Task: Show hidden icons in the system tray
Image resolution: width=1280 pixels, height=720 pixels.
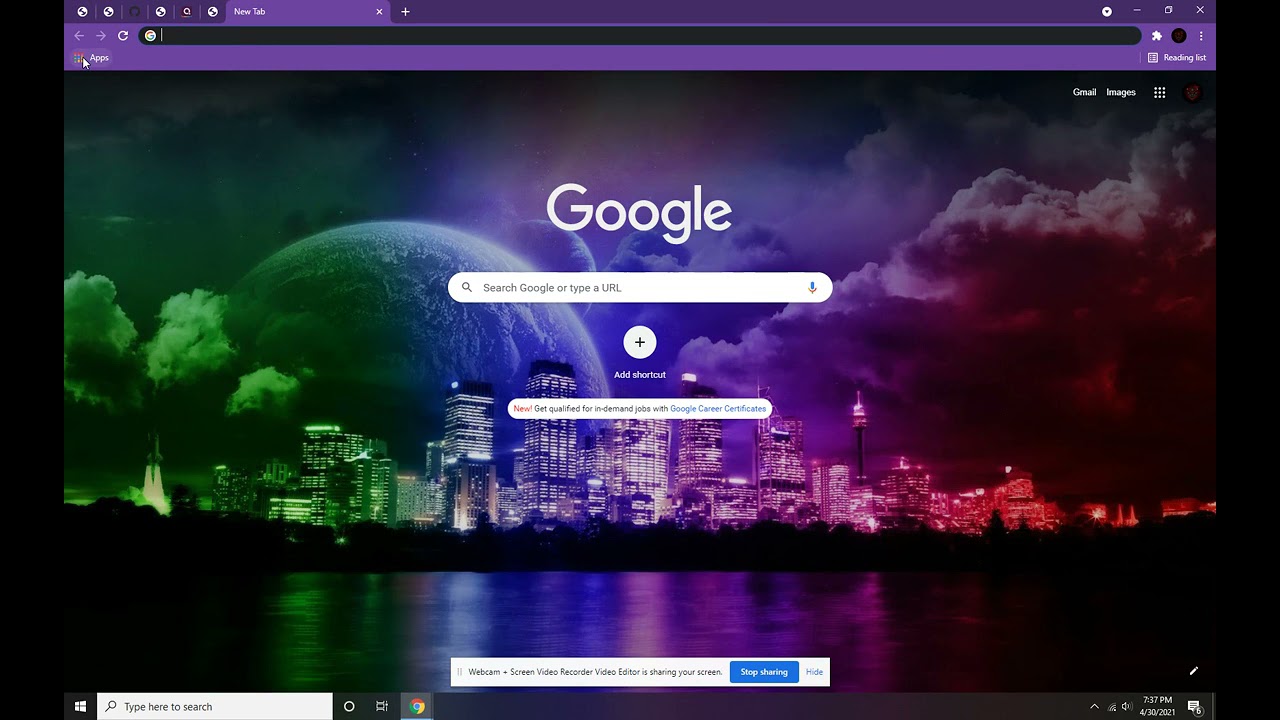Action: pyautogui.click(x=1094, y=707)
